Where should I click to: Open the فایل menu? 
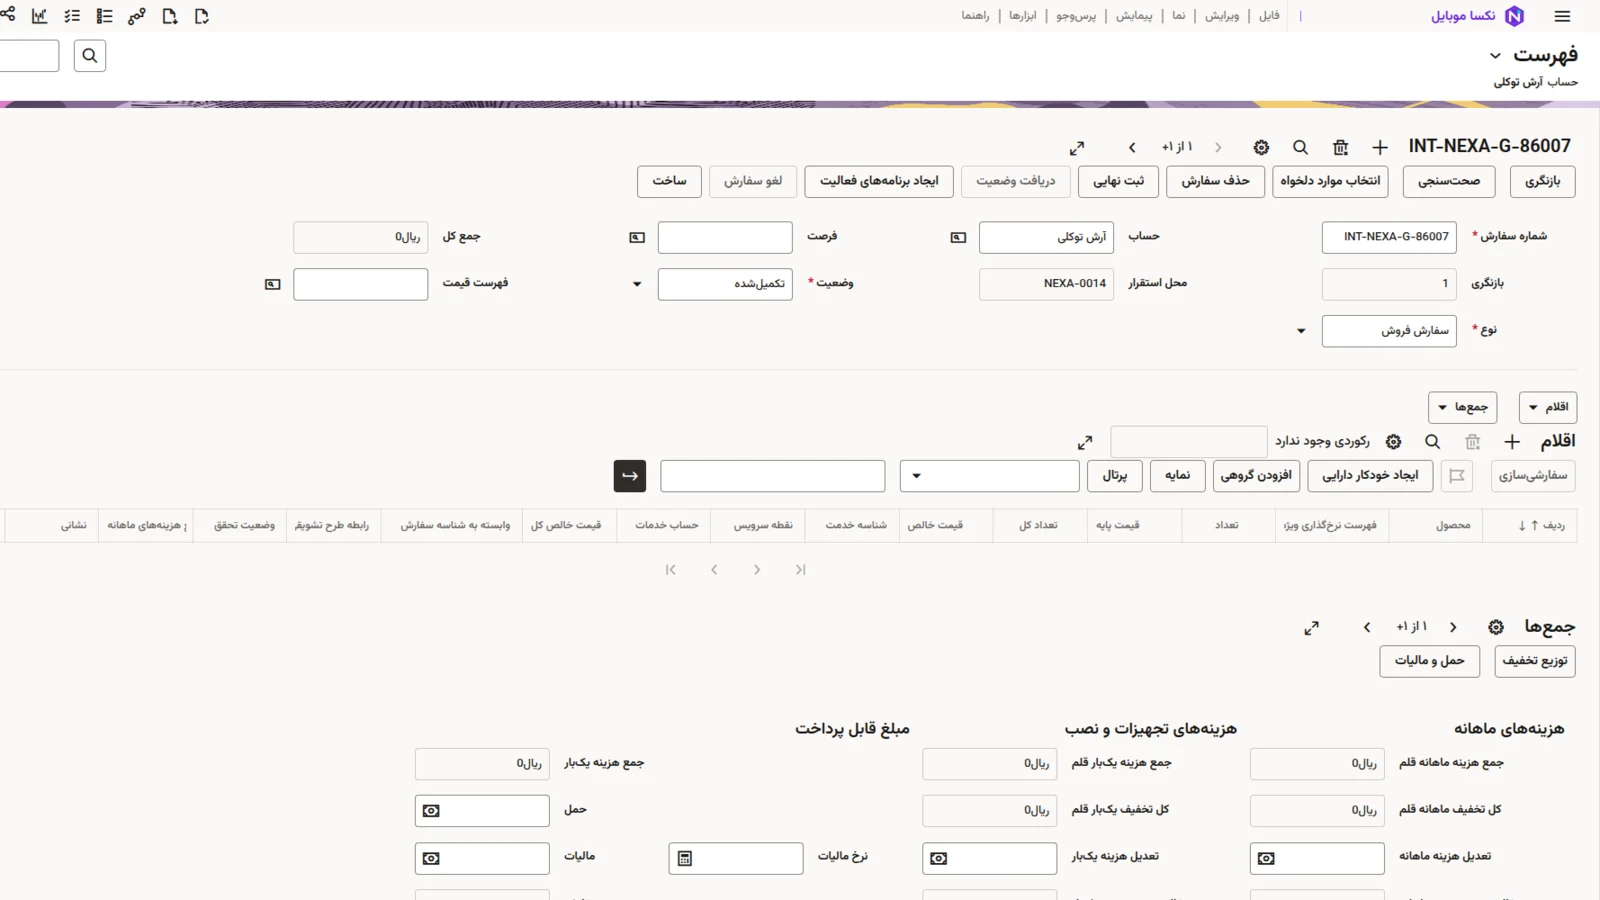click(1269, 16)
